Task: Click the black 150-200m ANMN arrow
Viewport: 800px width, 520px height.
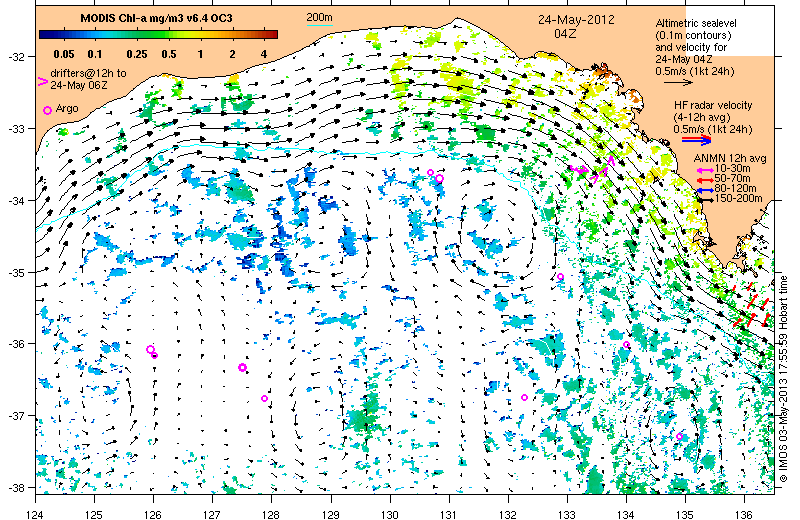Action: pos(705,200)
